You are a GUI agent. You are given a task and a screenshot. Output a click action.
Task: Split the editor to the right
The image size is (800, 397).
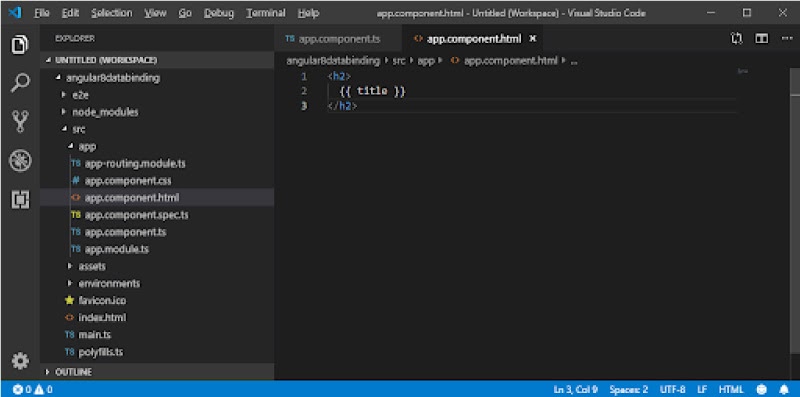[761, 39]
